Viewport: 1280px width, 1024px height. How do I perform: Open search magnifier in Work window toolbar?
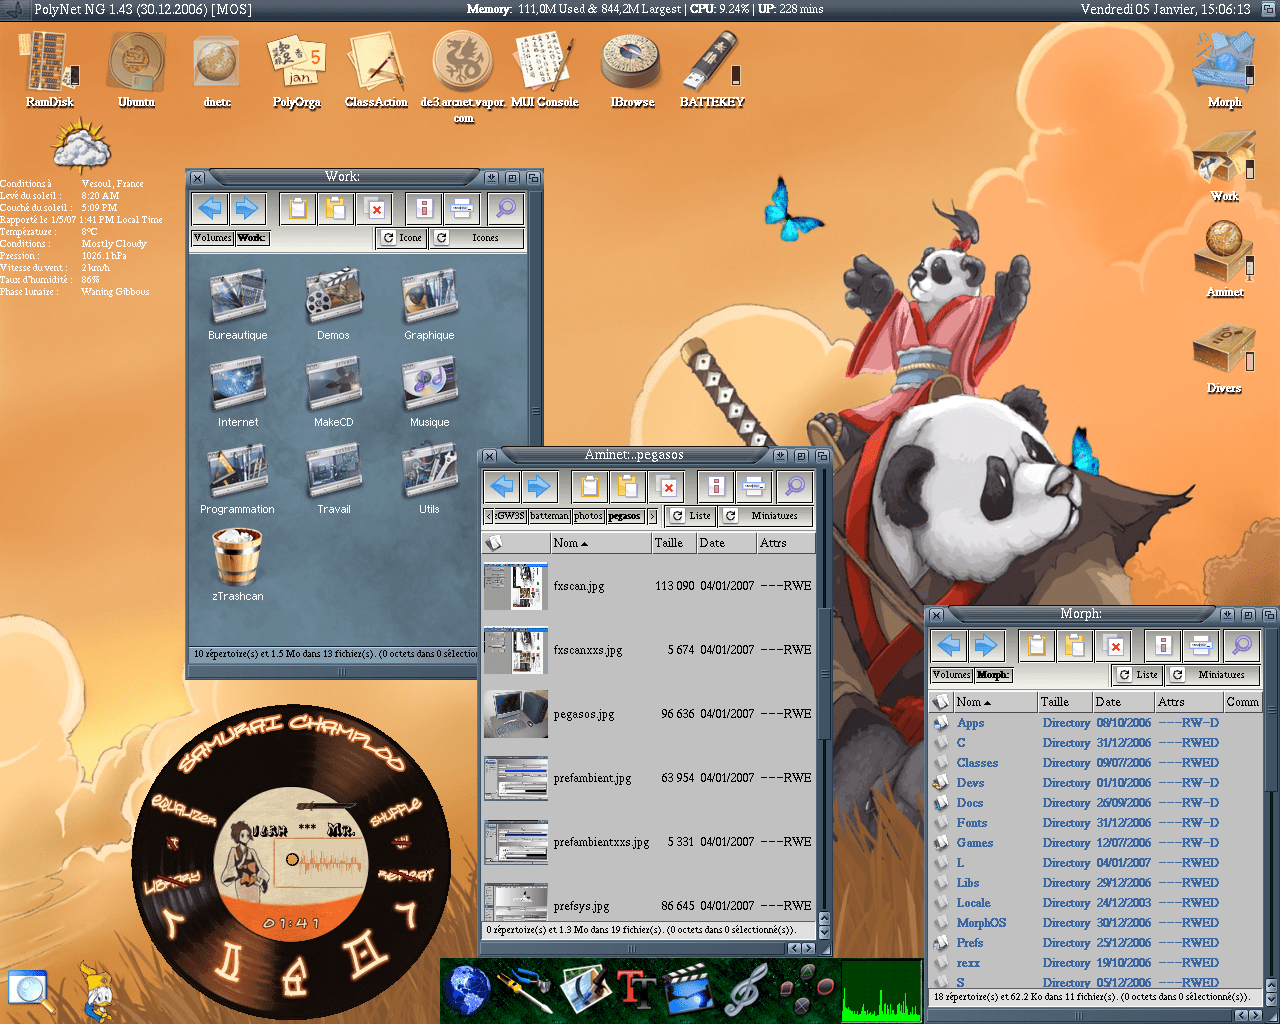(x=506, y=208)
